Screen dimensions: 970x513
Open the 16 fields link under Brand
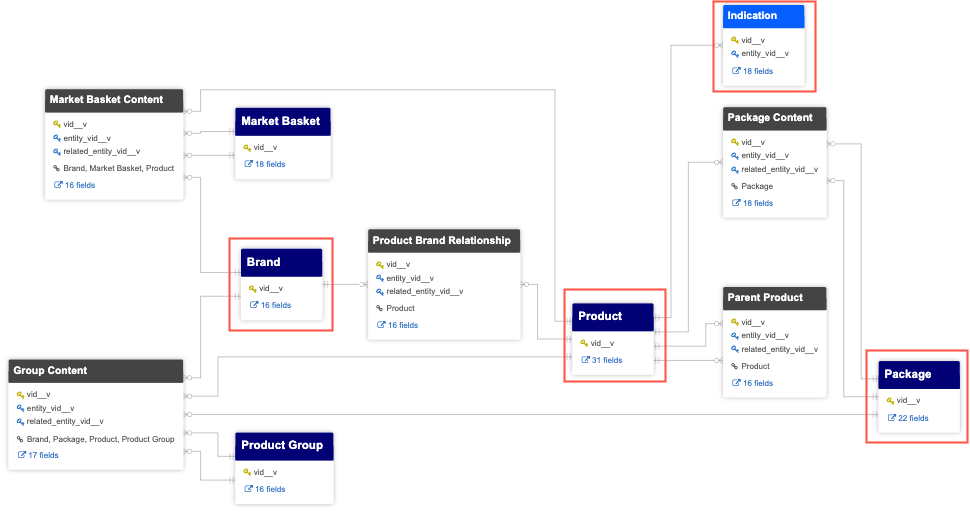click(x=275, y=305)
